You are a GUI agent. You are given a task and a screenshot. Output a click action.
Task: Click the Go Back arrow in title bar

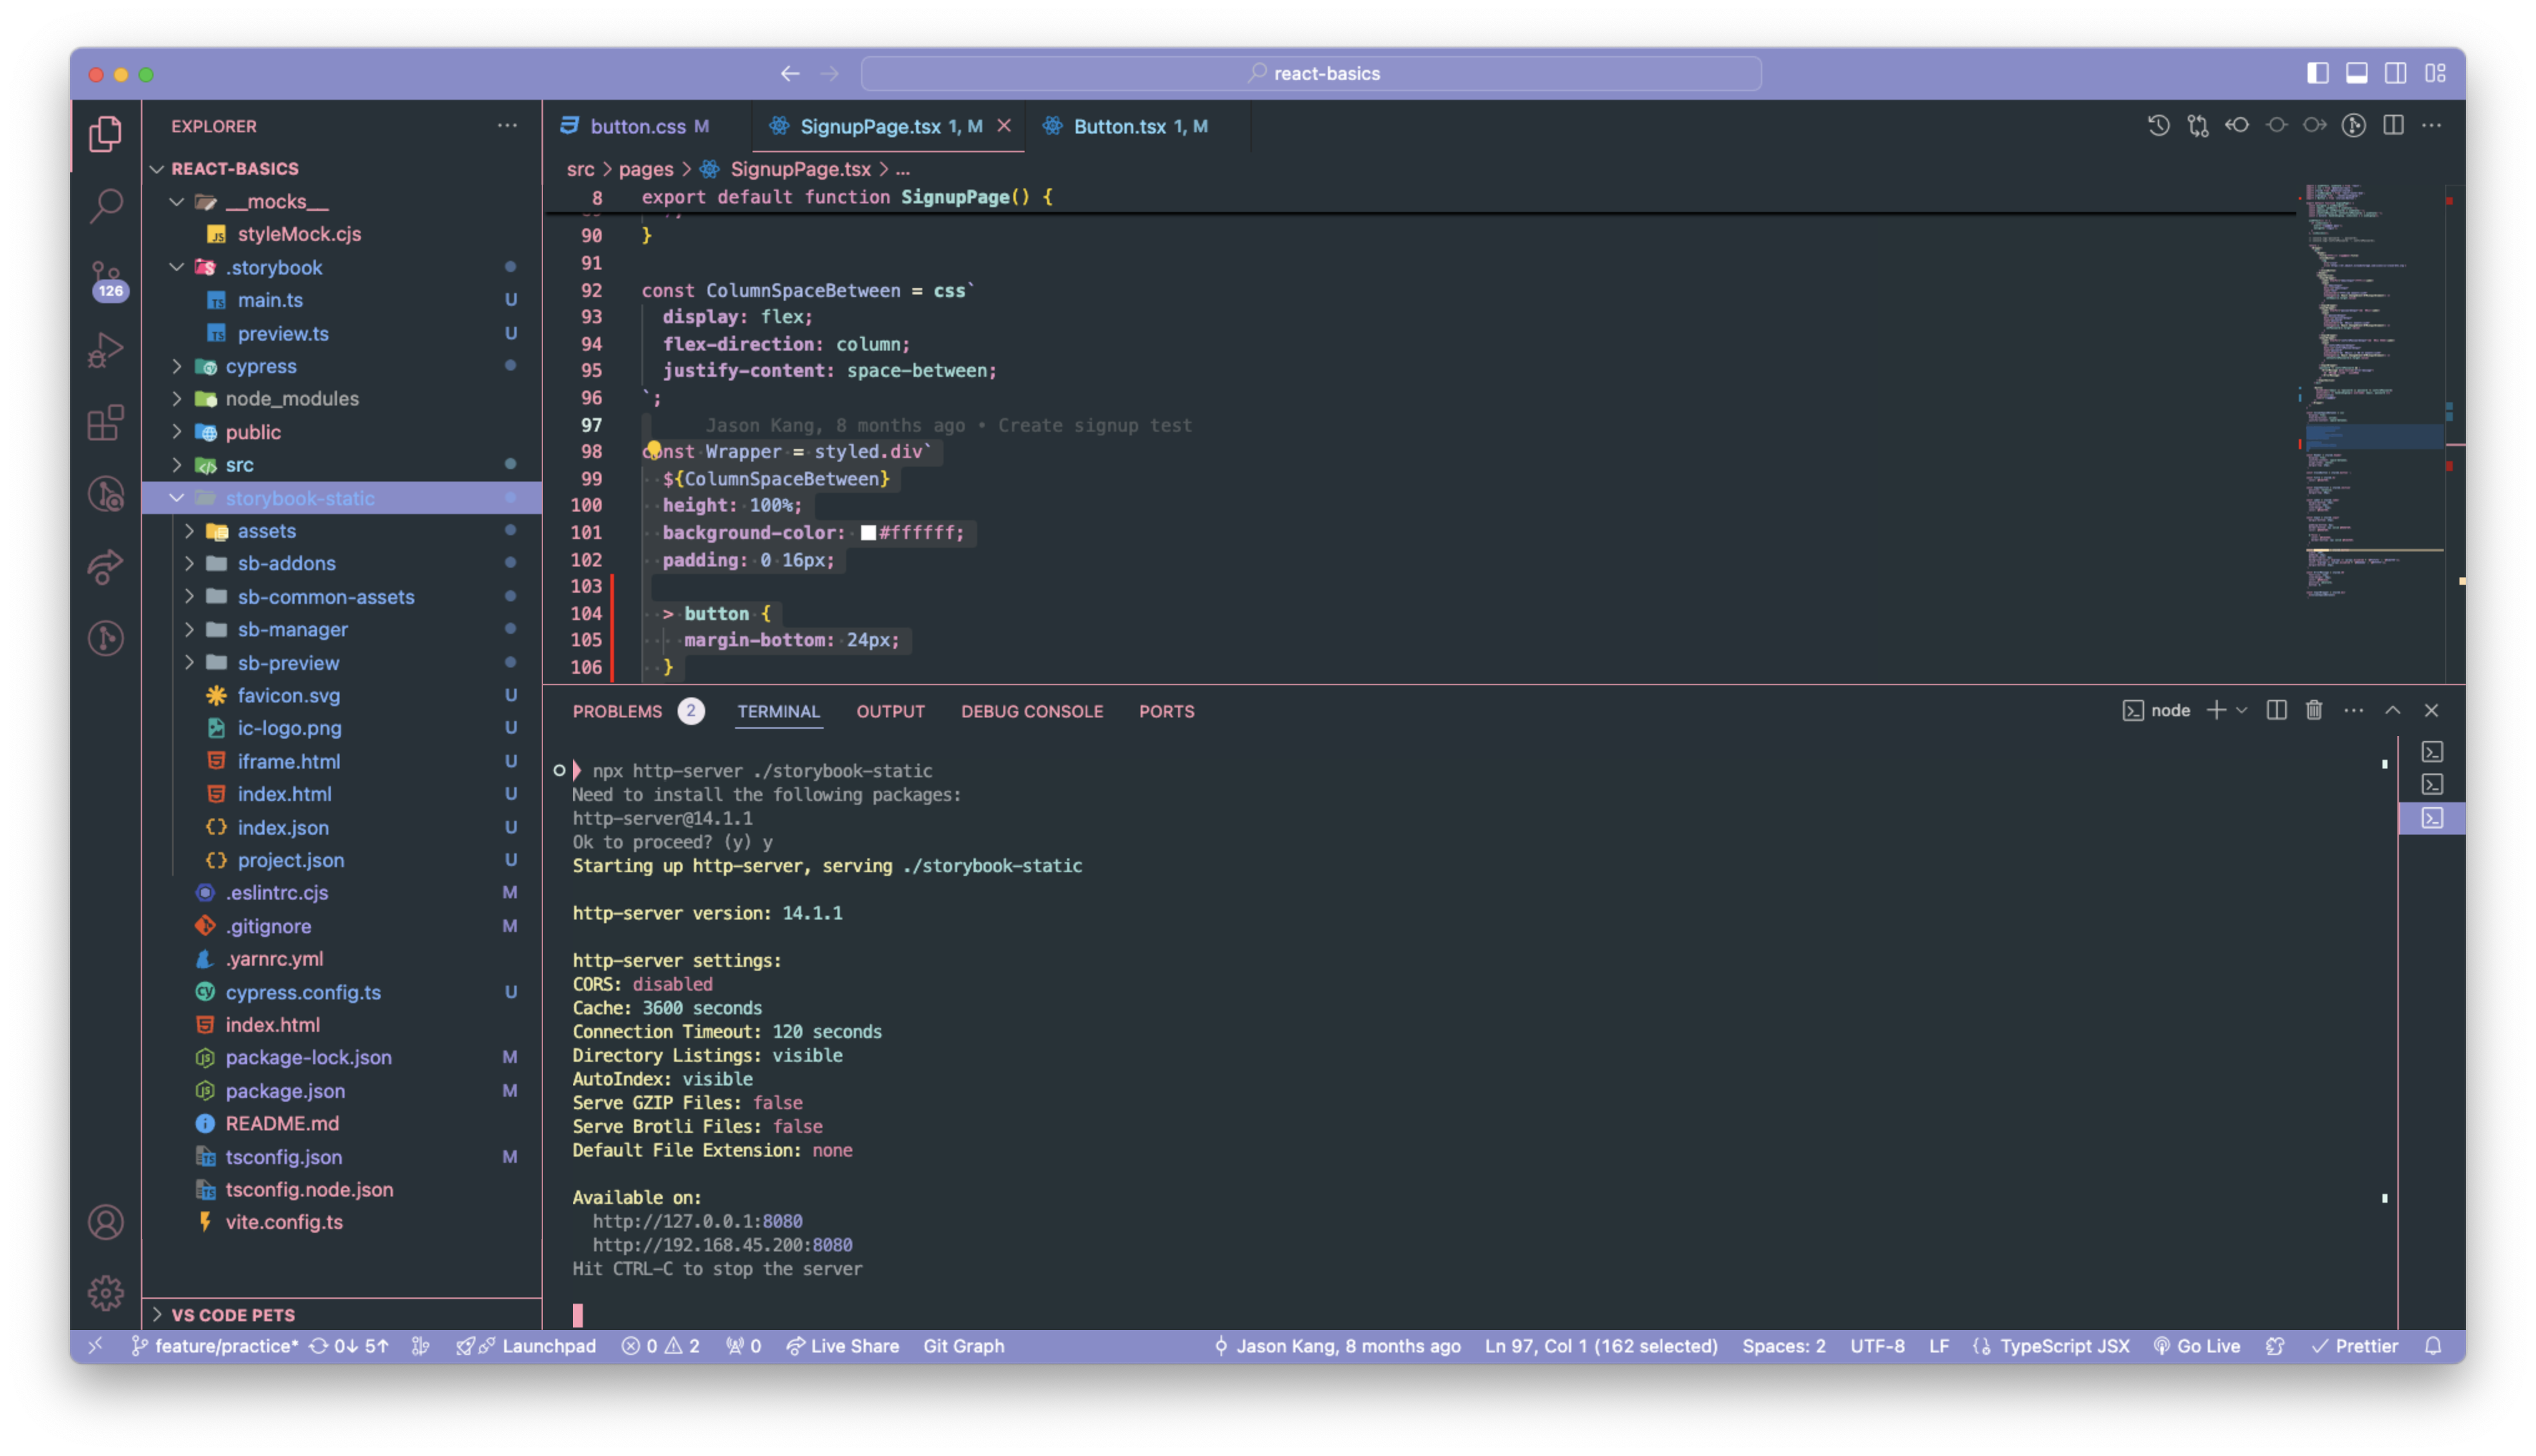pos(790,73)
